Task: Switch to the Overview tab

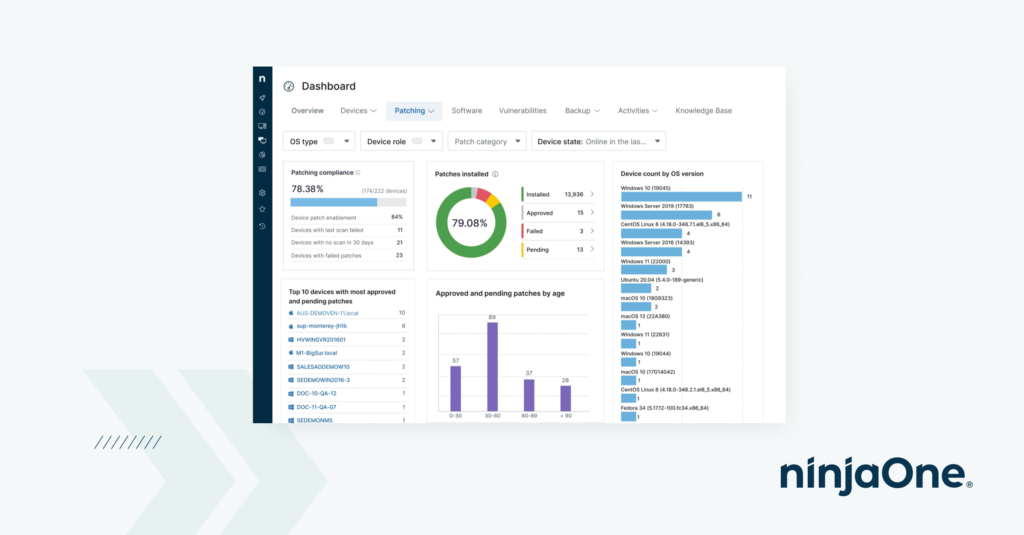Action: [308, 111]
